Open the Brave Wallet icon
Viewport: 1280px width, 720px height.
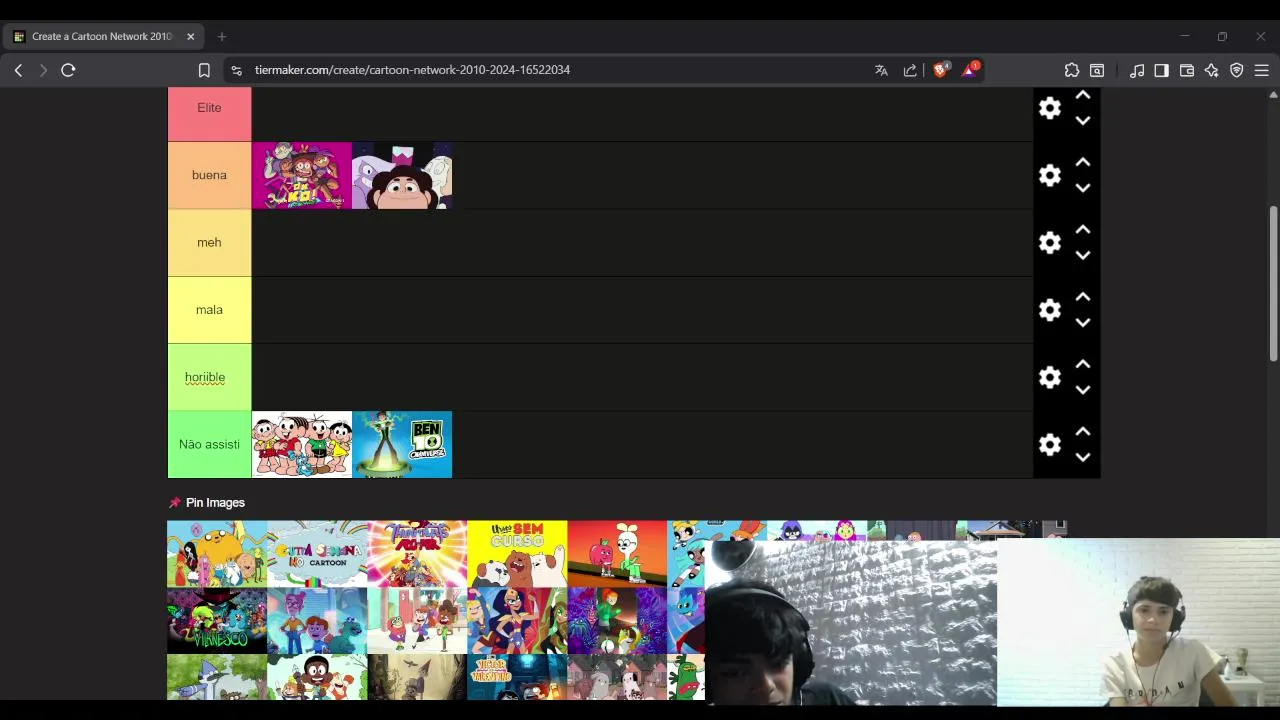tap(1187, 70)
